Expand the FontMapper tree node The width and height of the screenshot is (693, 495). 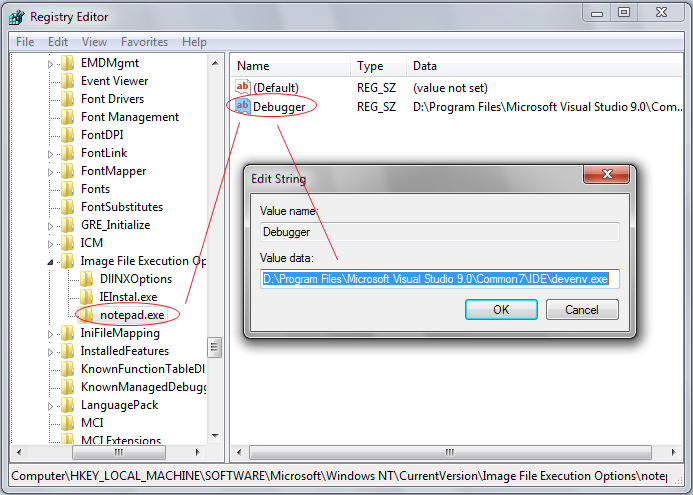pyautogui.click(x=50, y=172)
